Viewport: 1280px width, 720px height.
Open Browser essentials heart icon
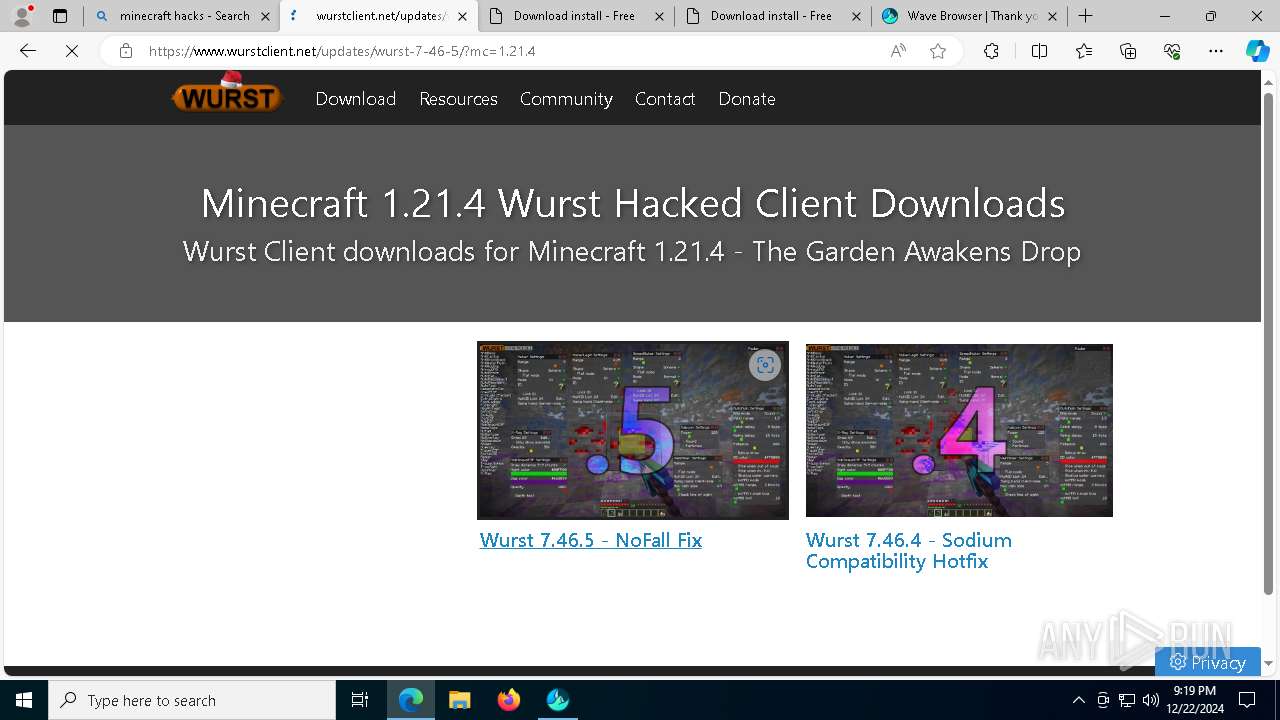(1172, 51)
